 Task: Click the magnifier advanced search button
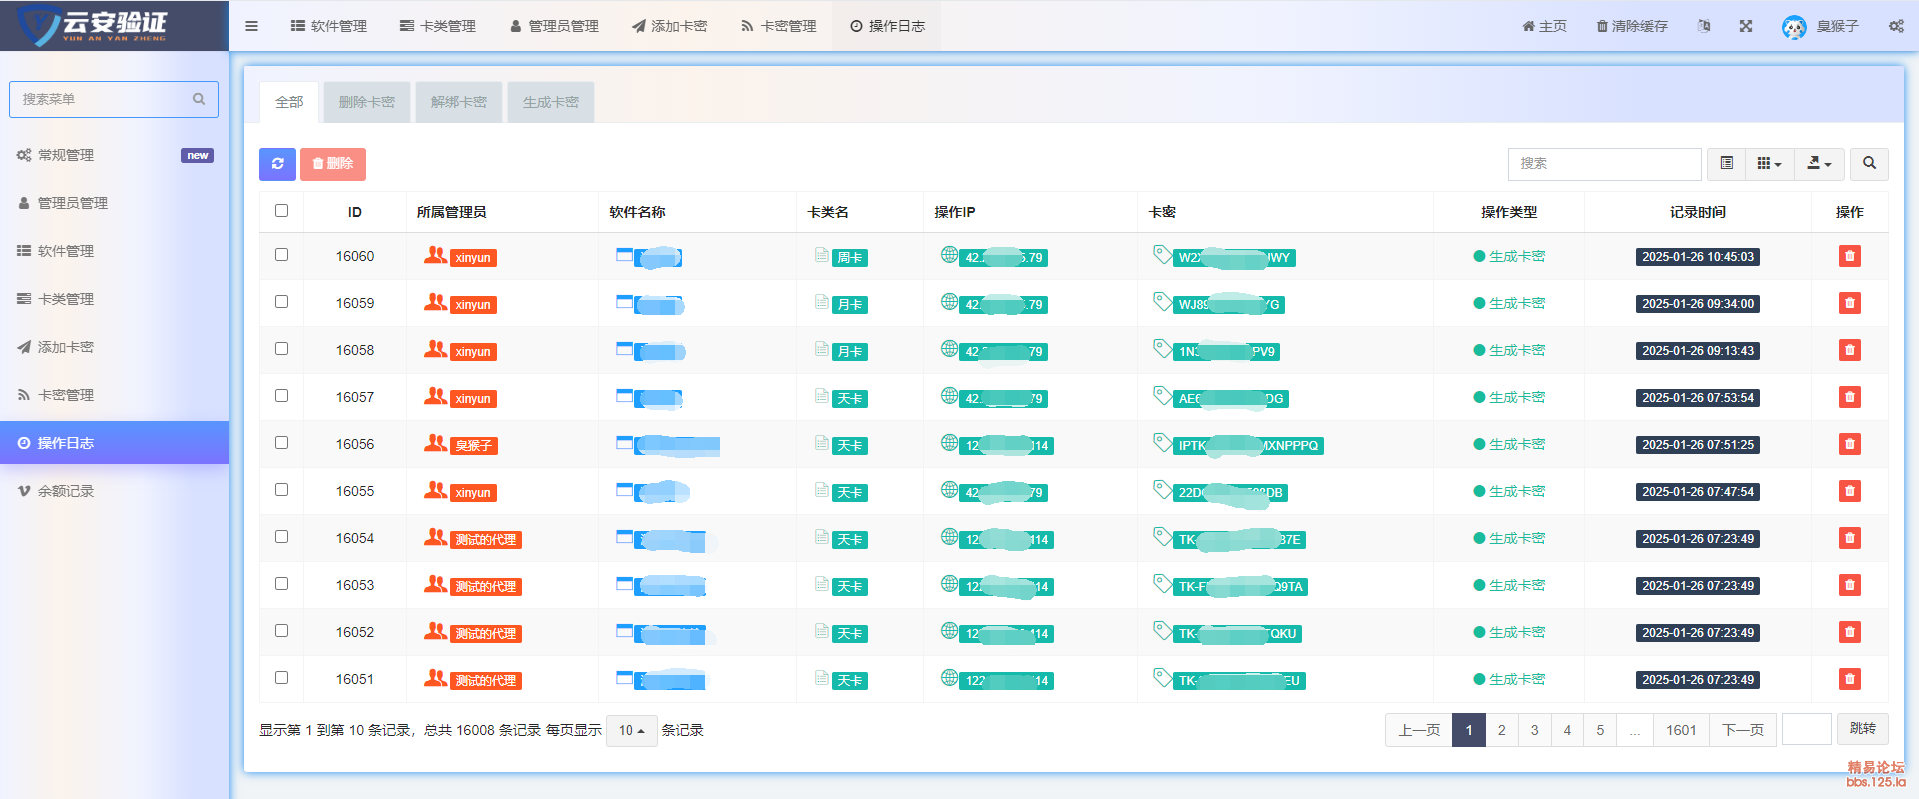pyautogui.click(x=1868, y=163)
